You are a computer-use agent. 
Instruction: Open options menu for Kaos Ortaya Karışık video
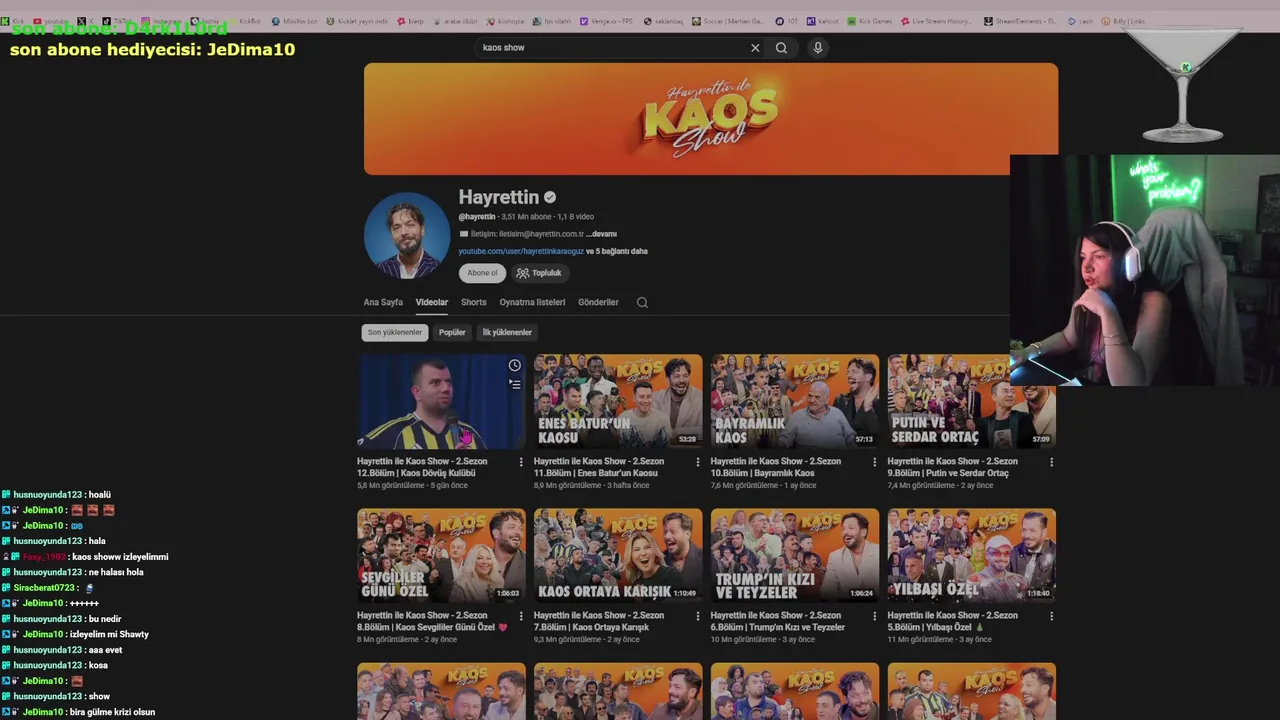697,616
